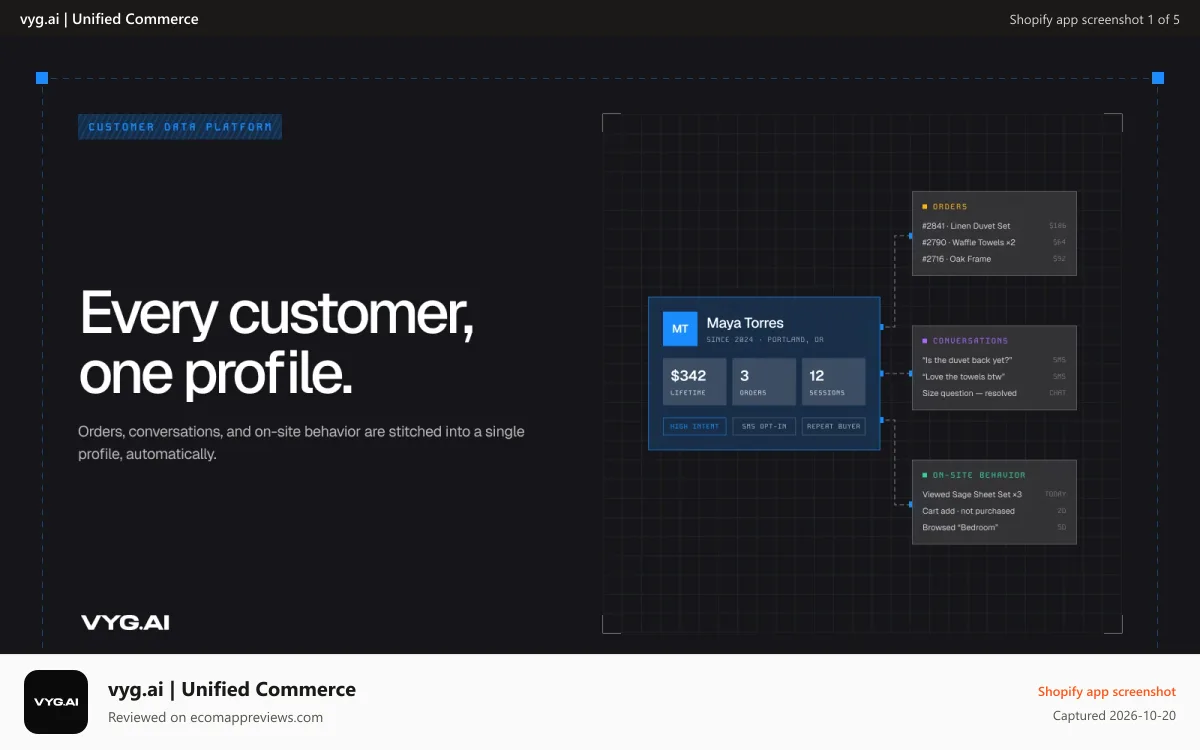Open the 3 Orders stat tile
This screenshot has width=1200, height=750.
coord(764,381)
